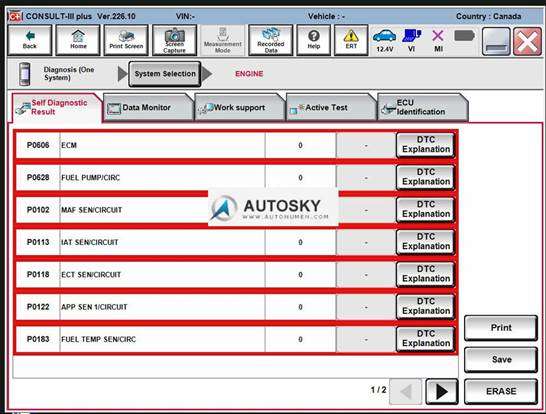546x414 pixels.
Task: Open Screen Capture camera tool
Action: click(x=174, y=40)
